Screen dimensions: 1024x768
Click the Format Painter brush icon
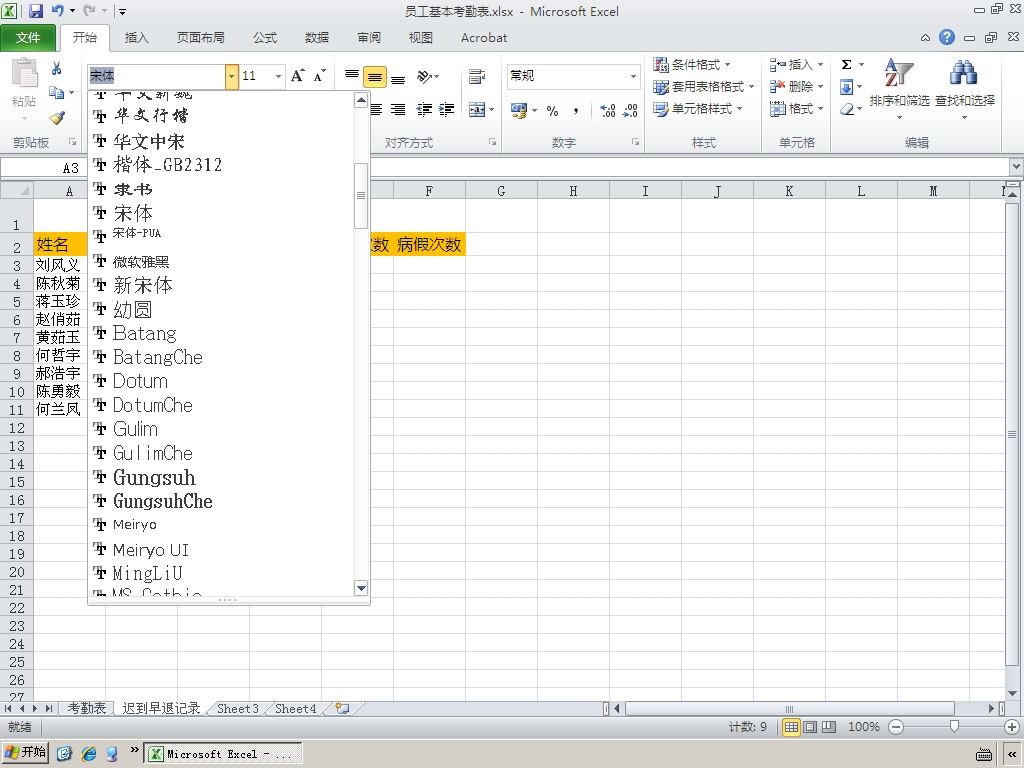click(57, 118)
